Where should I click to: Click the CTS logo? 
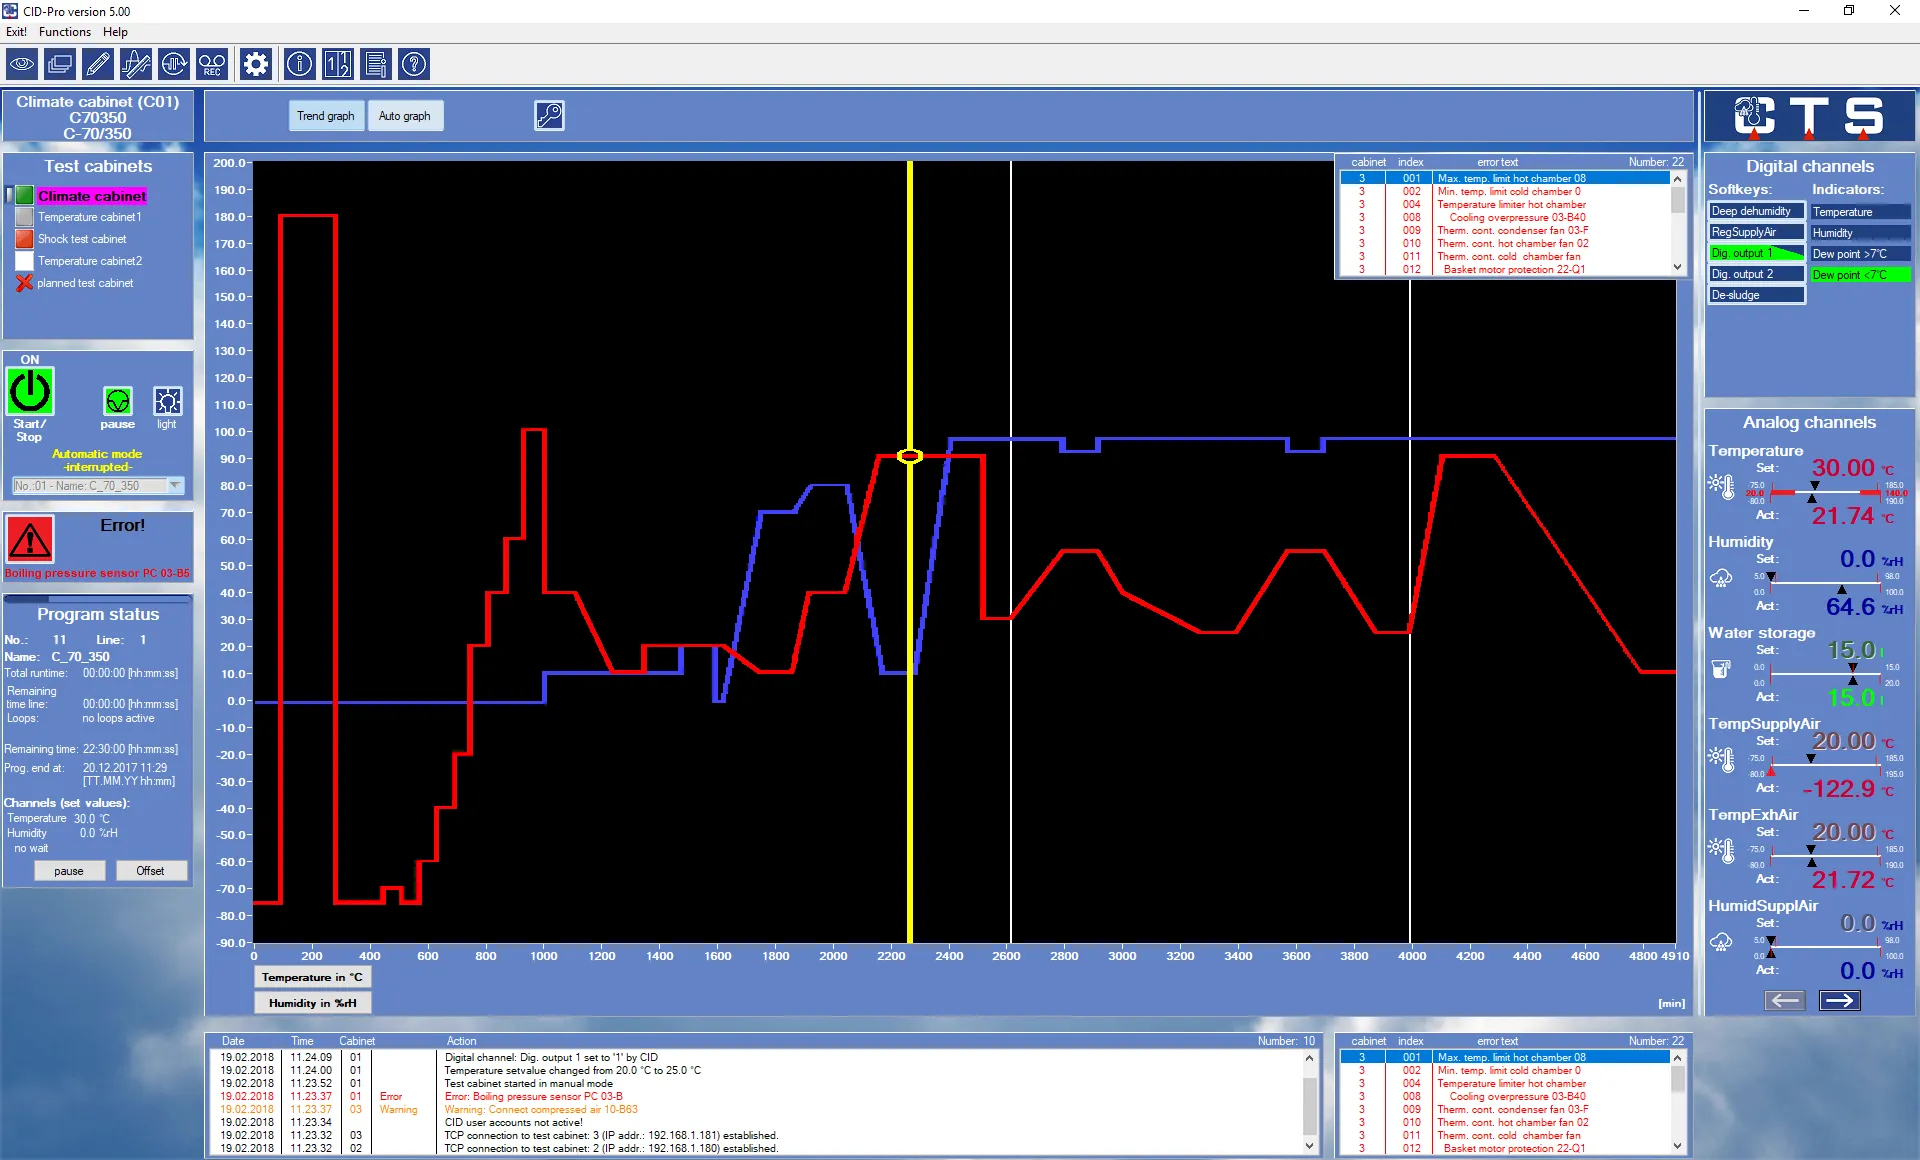(x=1810, y=117)
